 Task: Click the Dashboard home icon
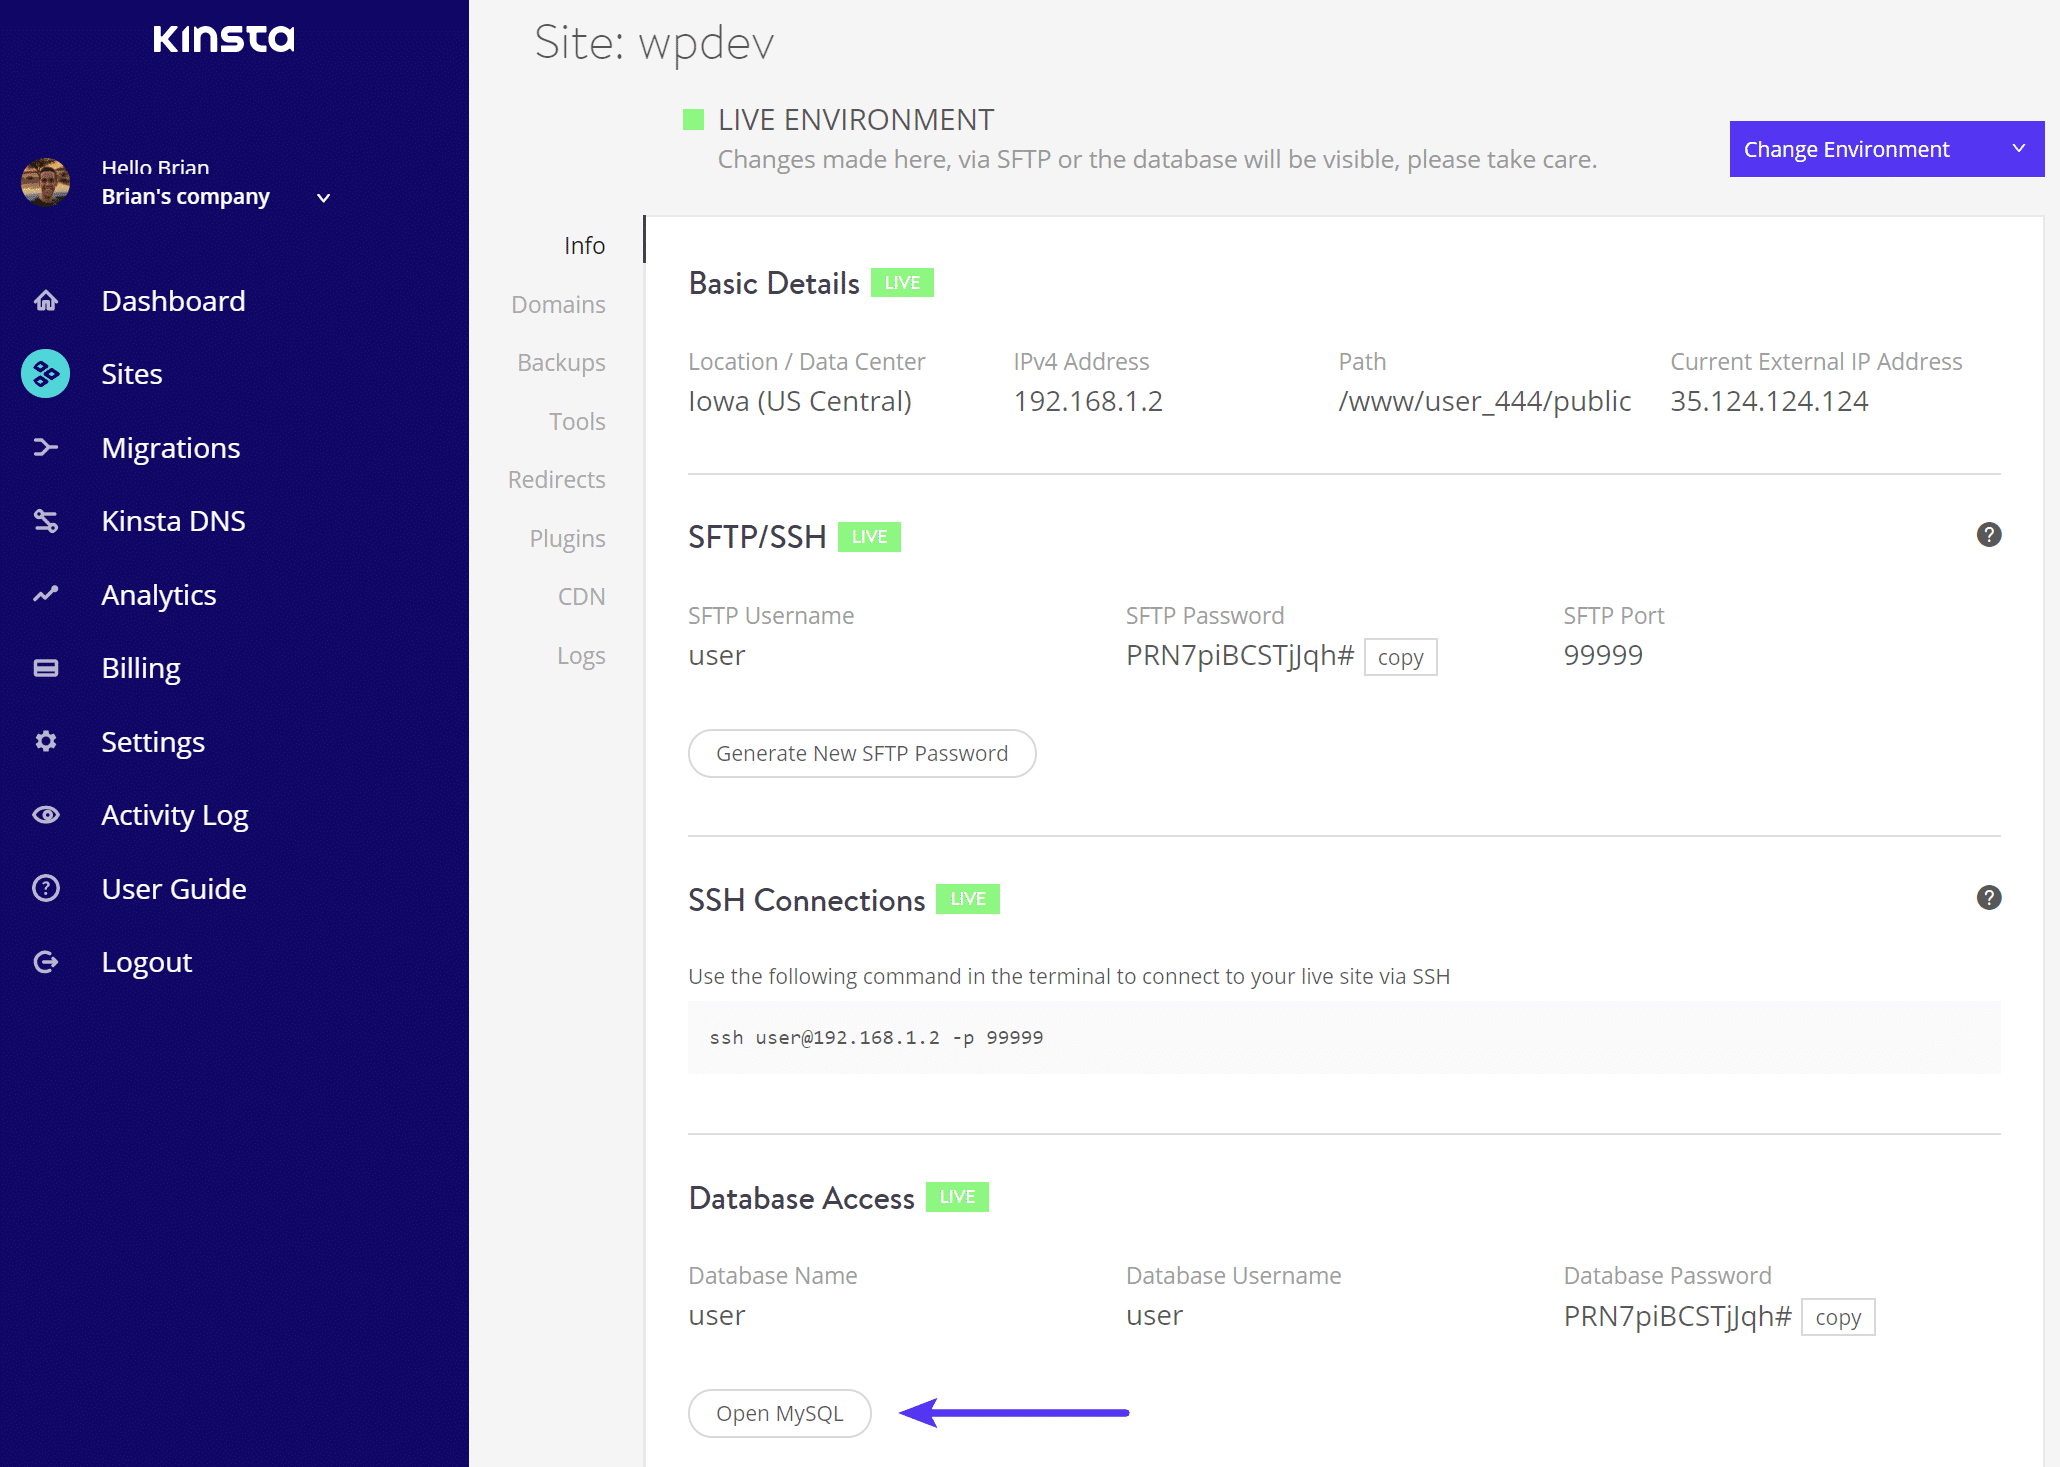pyautogui.click(x=46, y=300)
